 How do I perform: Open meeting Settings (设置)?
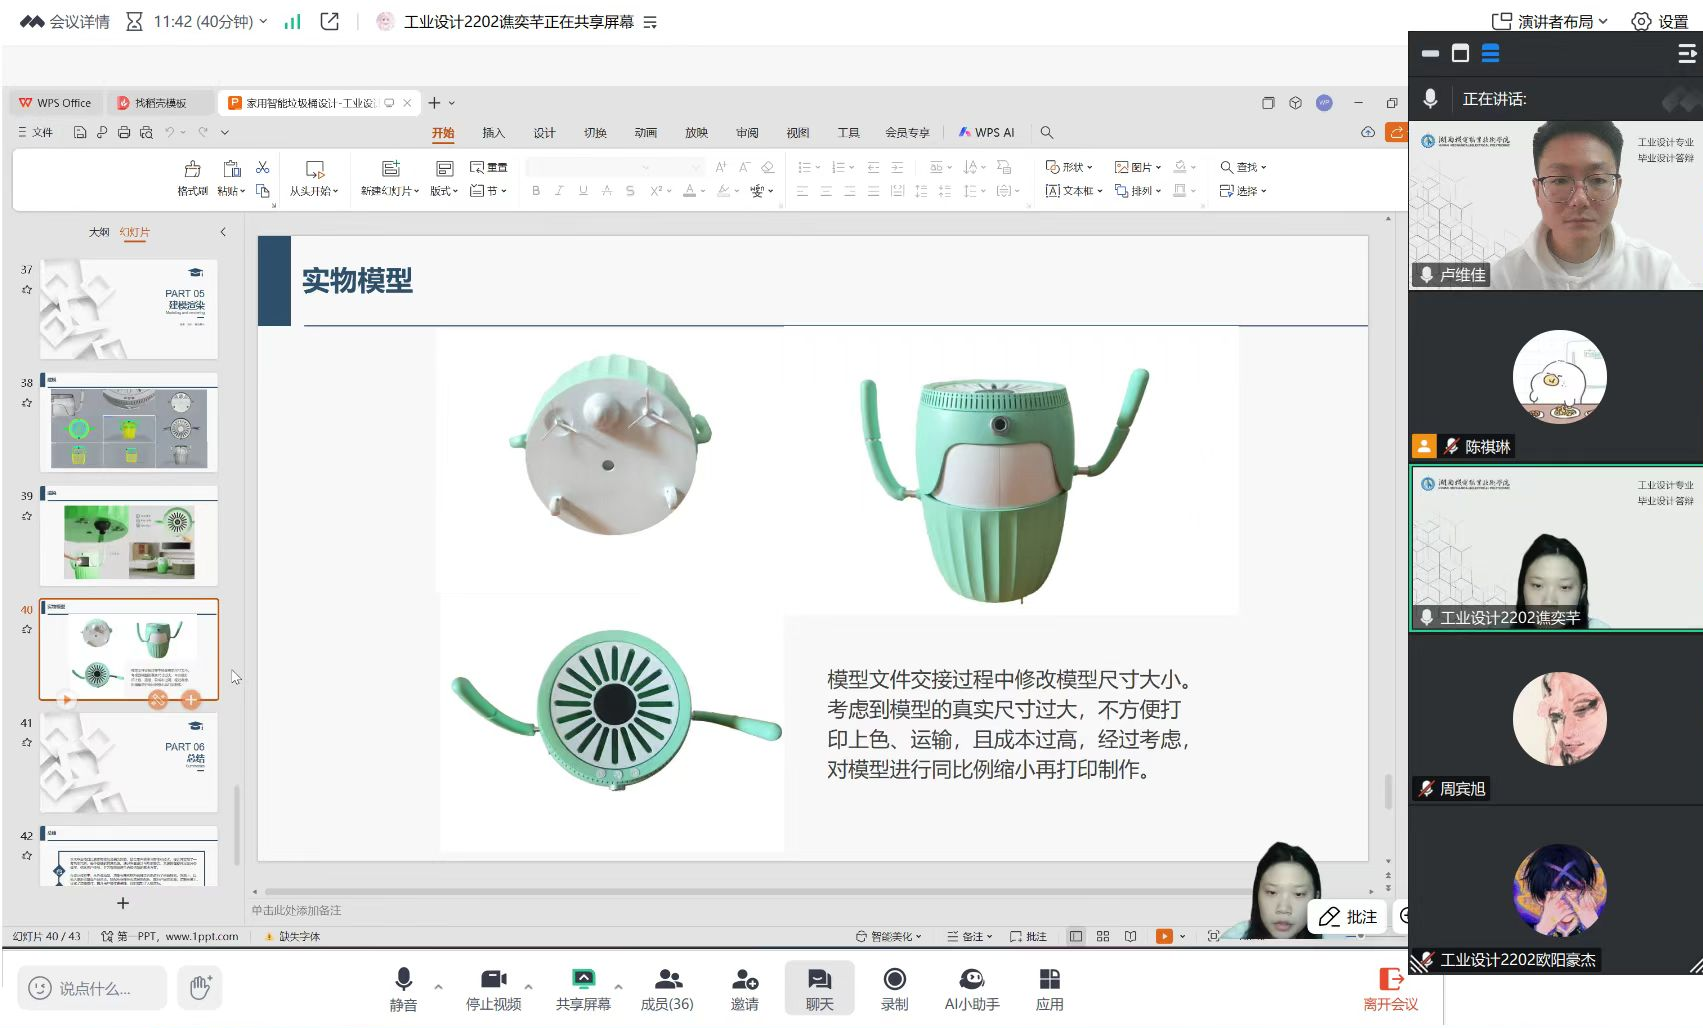click(x=1660, y=21)
